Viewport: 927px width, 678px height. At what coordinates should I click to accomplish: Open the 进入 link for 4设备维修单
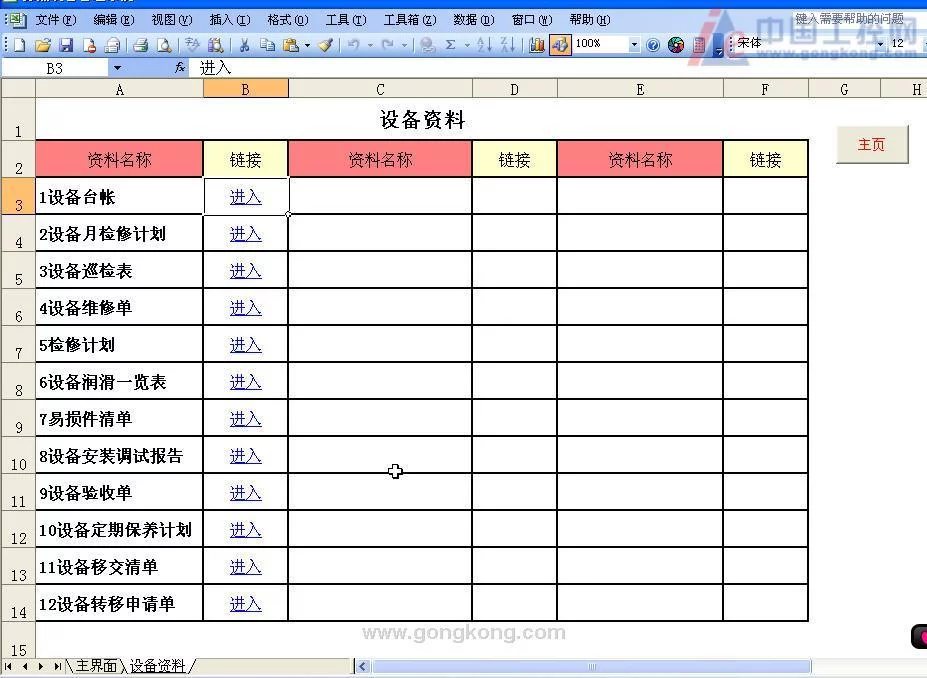[x=245, y=308]
